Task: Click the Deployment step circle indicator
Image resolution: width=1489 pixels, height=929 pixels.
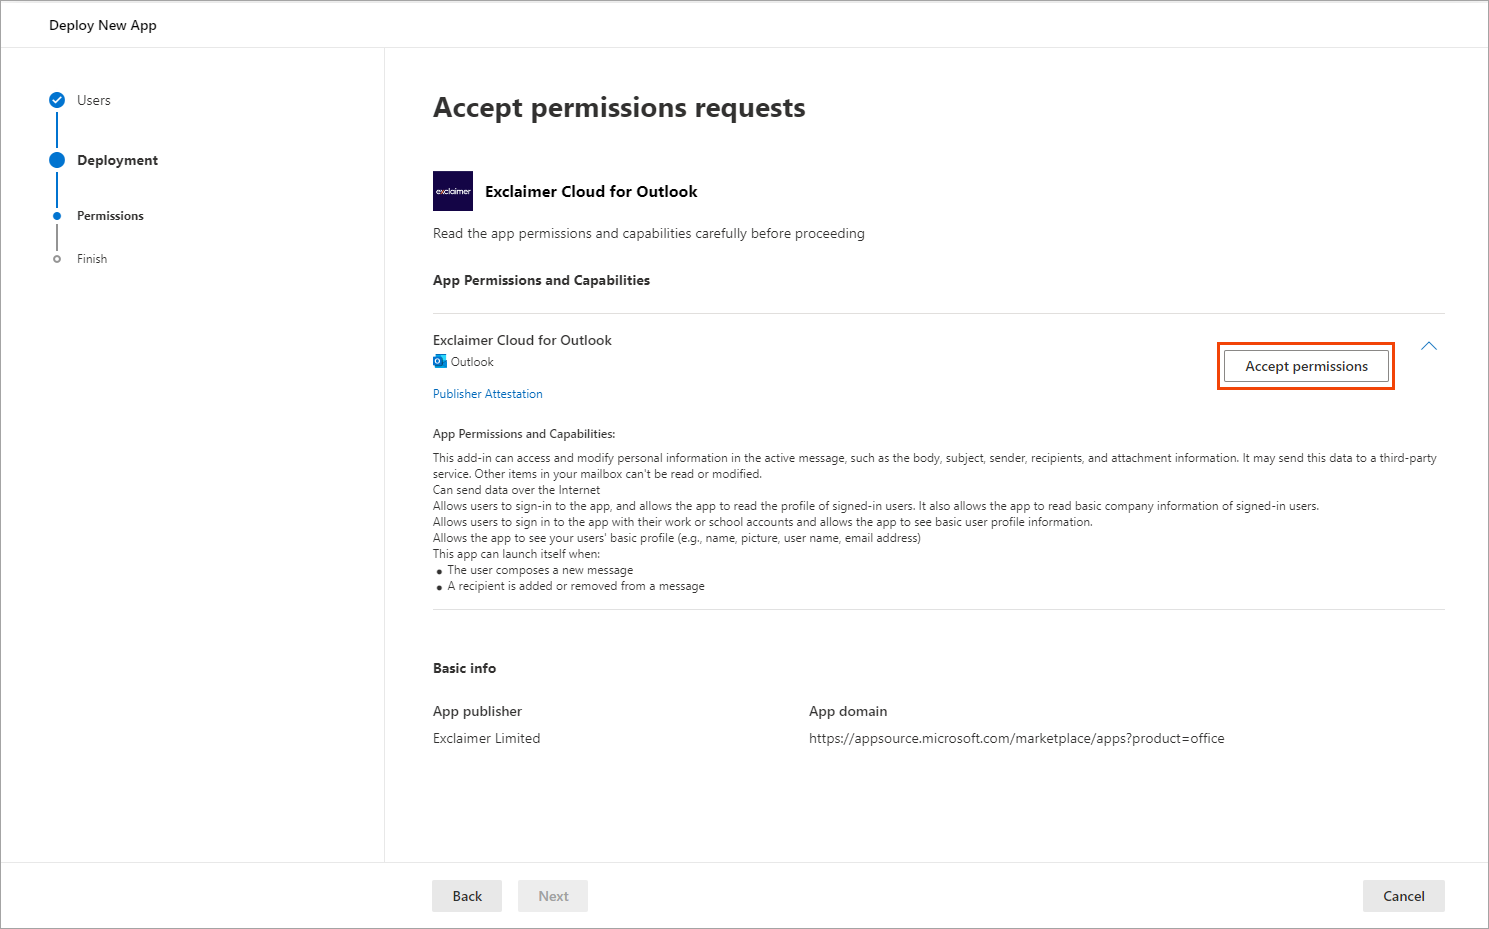Action: pos(57,160)
